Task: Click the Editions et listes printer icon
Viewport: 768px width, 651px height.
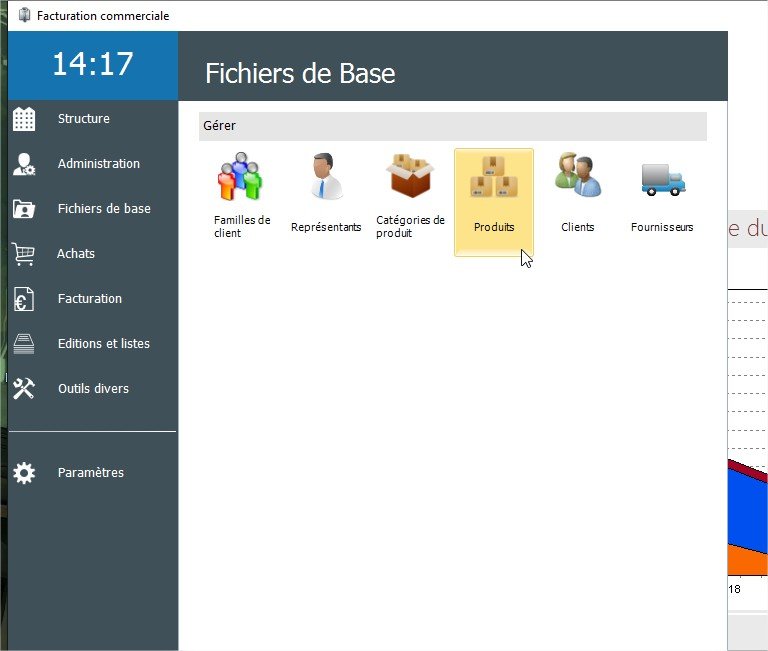Action: click(24, 344)
